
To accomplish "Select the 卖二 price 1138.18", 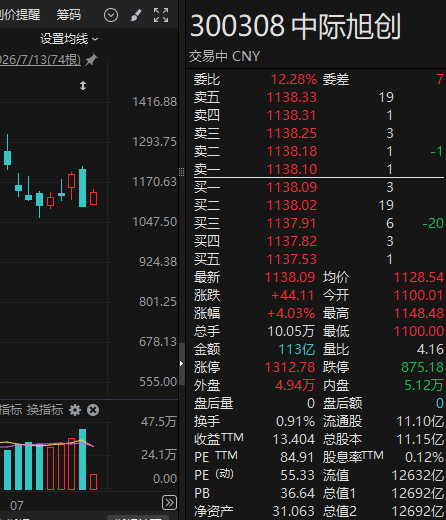I will click(x=292, y=151).
